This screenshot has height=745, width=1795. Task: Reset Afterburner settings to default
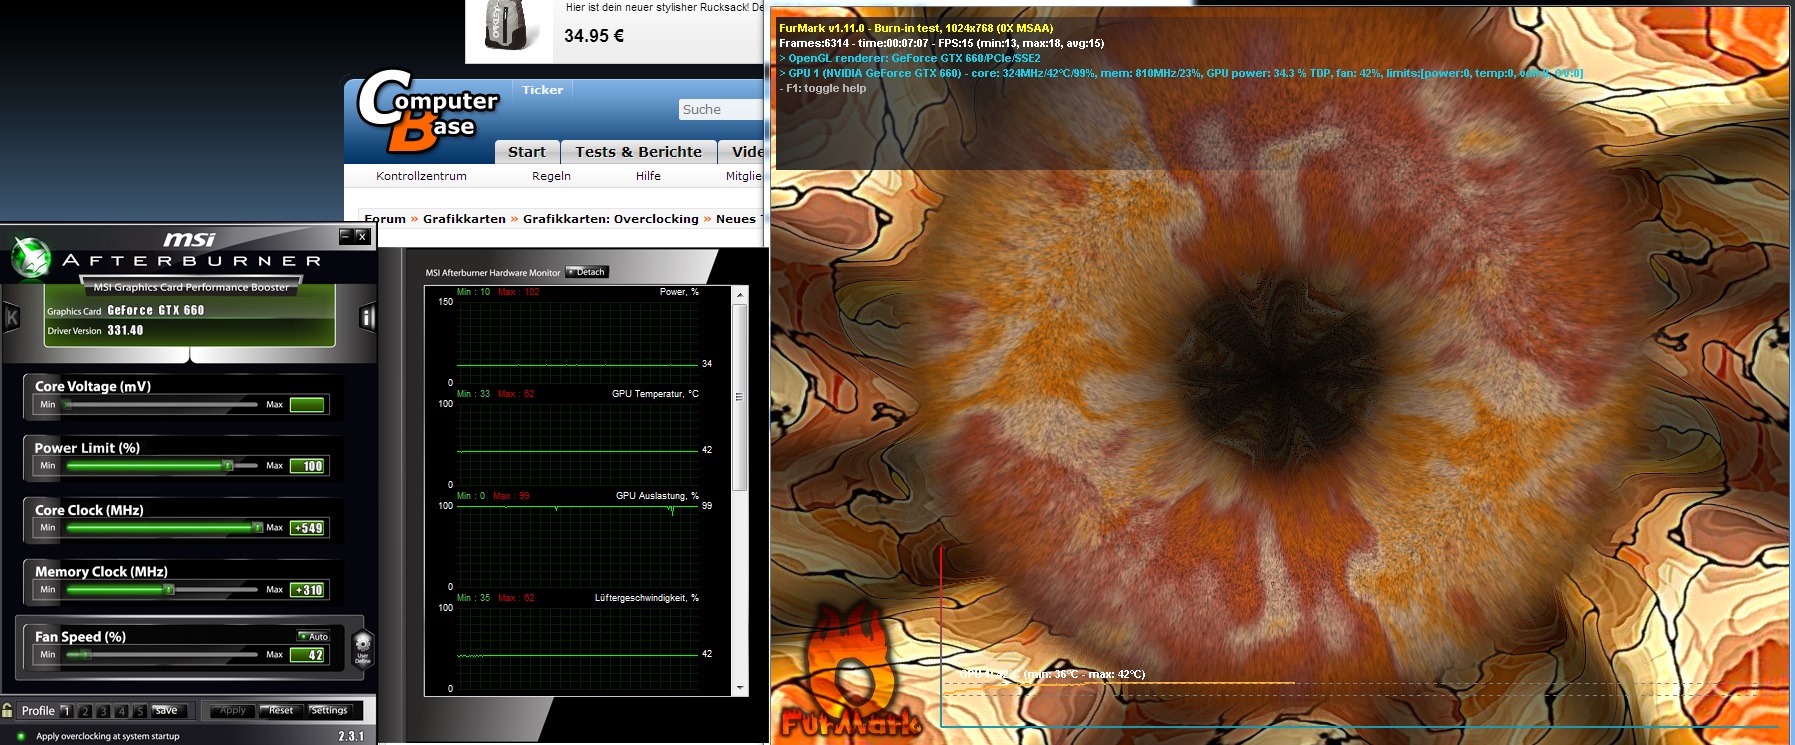281,711
